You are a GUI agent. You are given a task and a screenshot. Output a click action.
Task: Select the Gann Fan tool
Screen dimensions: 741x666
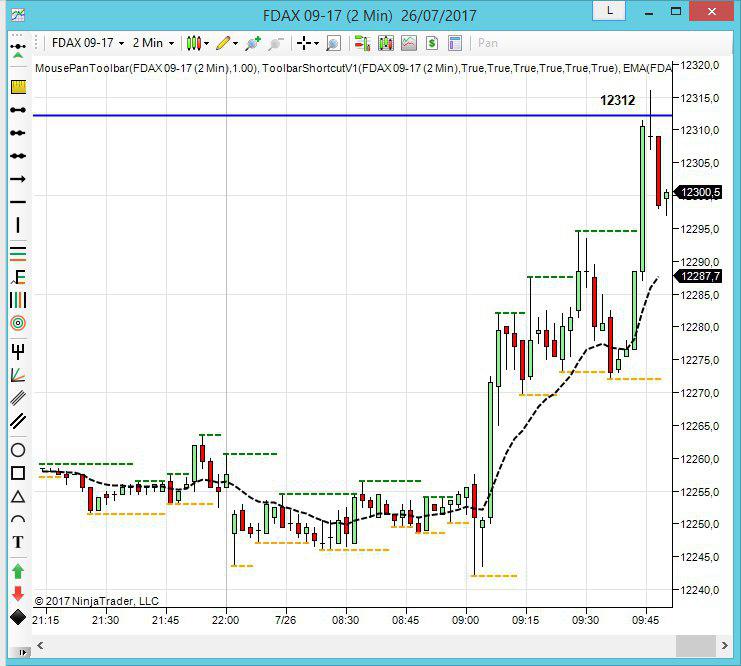coord(18,375)
